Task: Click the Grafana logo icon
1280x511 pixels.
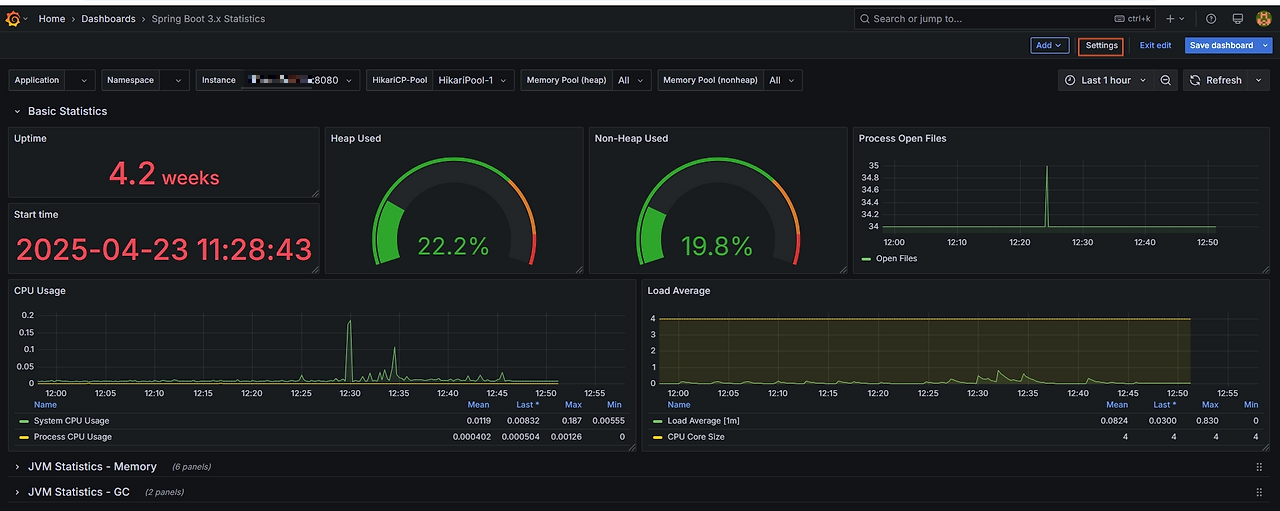Action: pos(12,18)
